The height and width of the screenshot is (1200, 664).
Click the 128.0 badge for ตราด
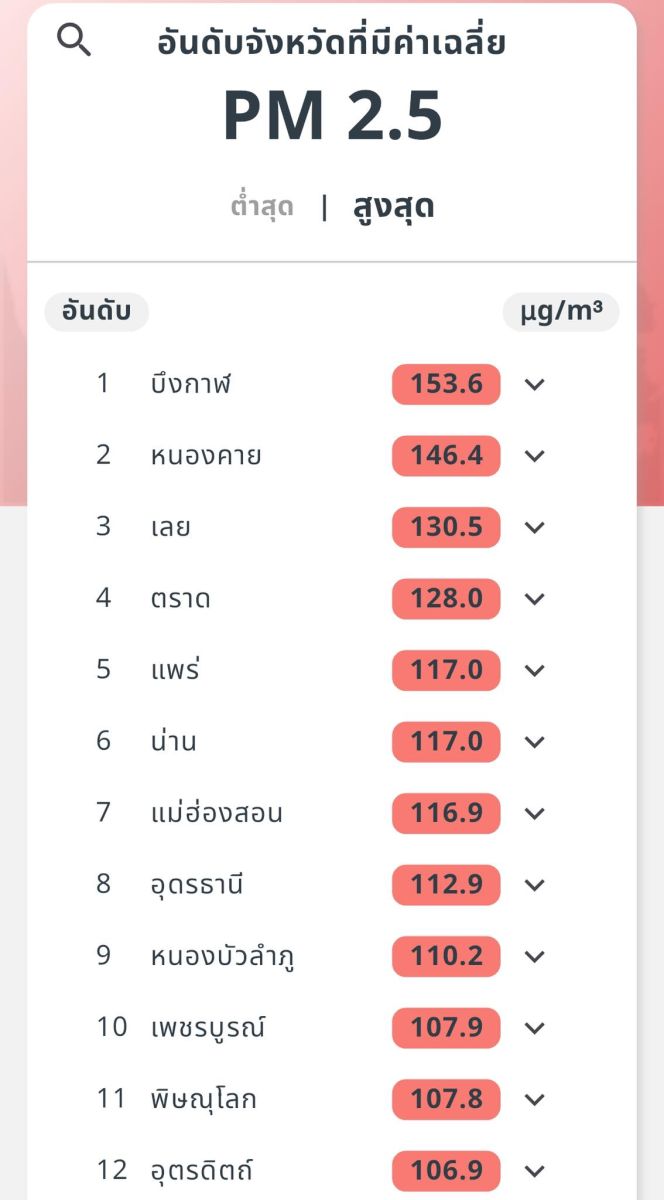(446, 599)
